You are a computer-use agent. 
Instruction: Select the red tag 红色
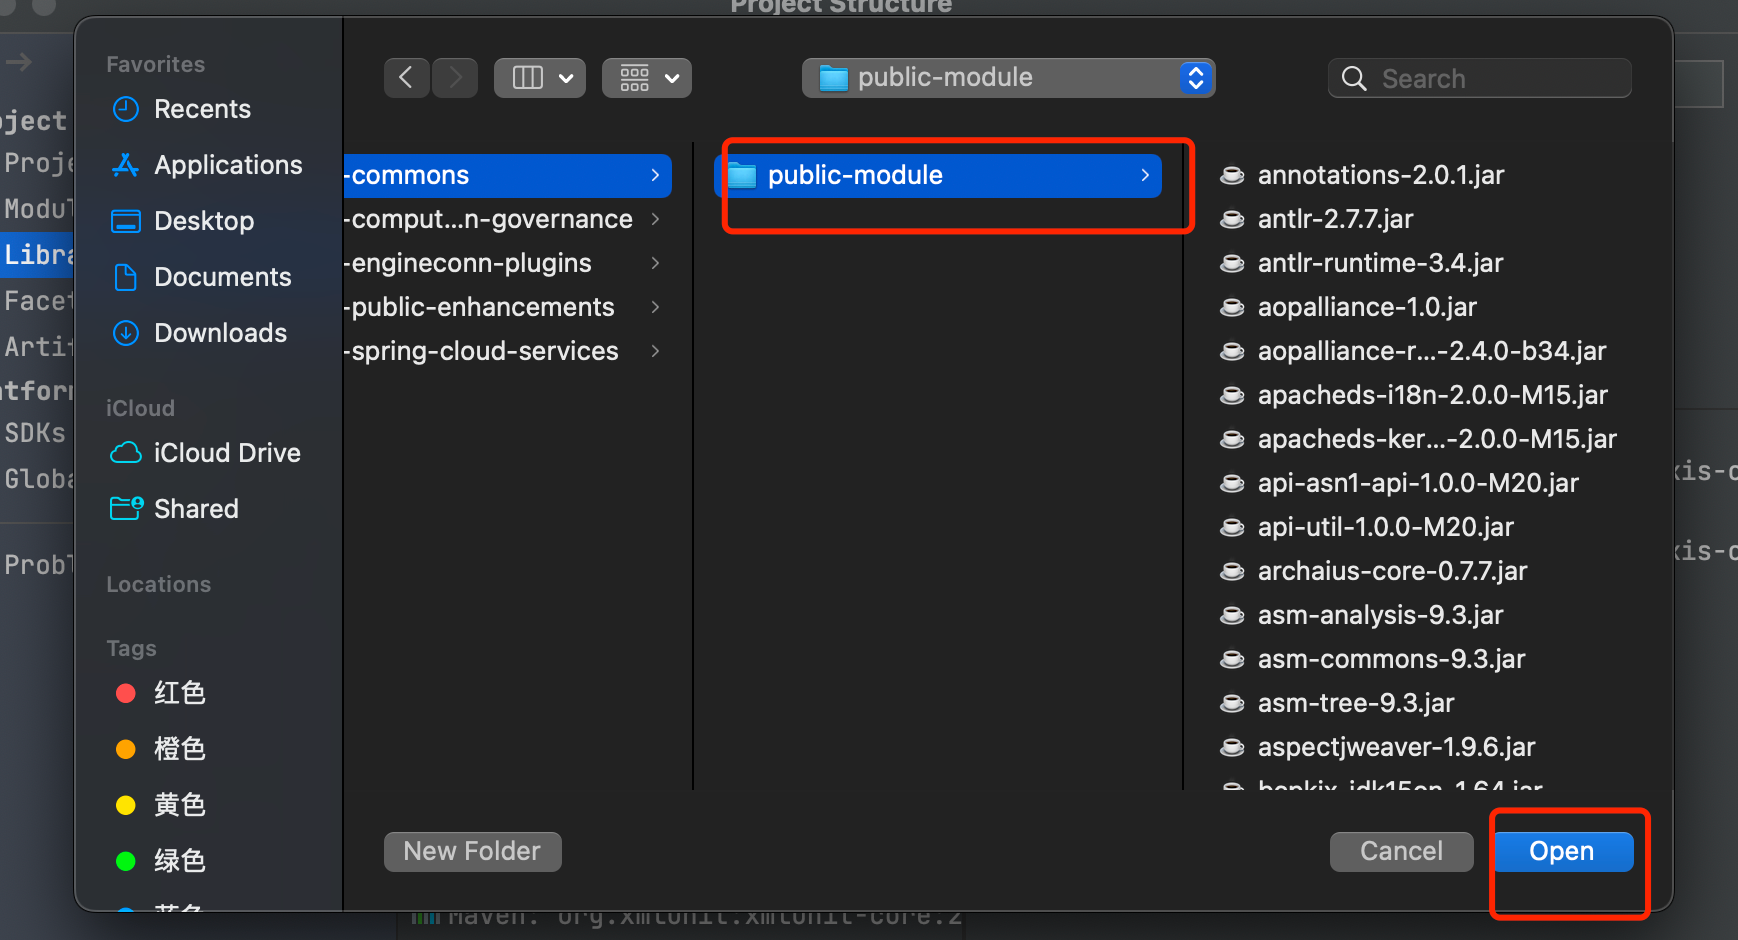[178, 693]
